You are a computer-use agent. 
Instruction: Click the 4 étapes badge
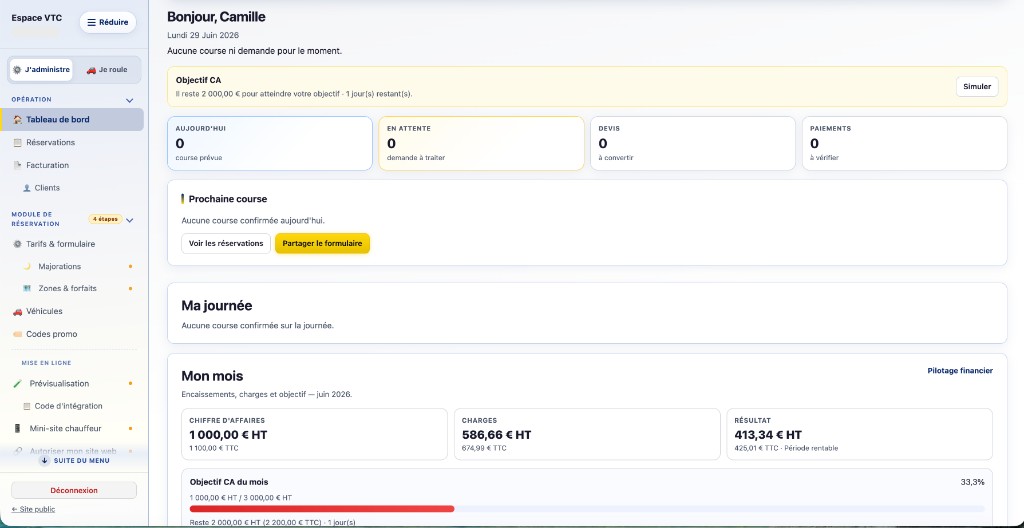(x=105, y=220)
